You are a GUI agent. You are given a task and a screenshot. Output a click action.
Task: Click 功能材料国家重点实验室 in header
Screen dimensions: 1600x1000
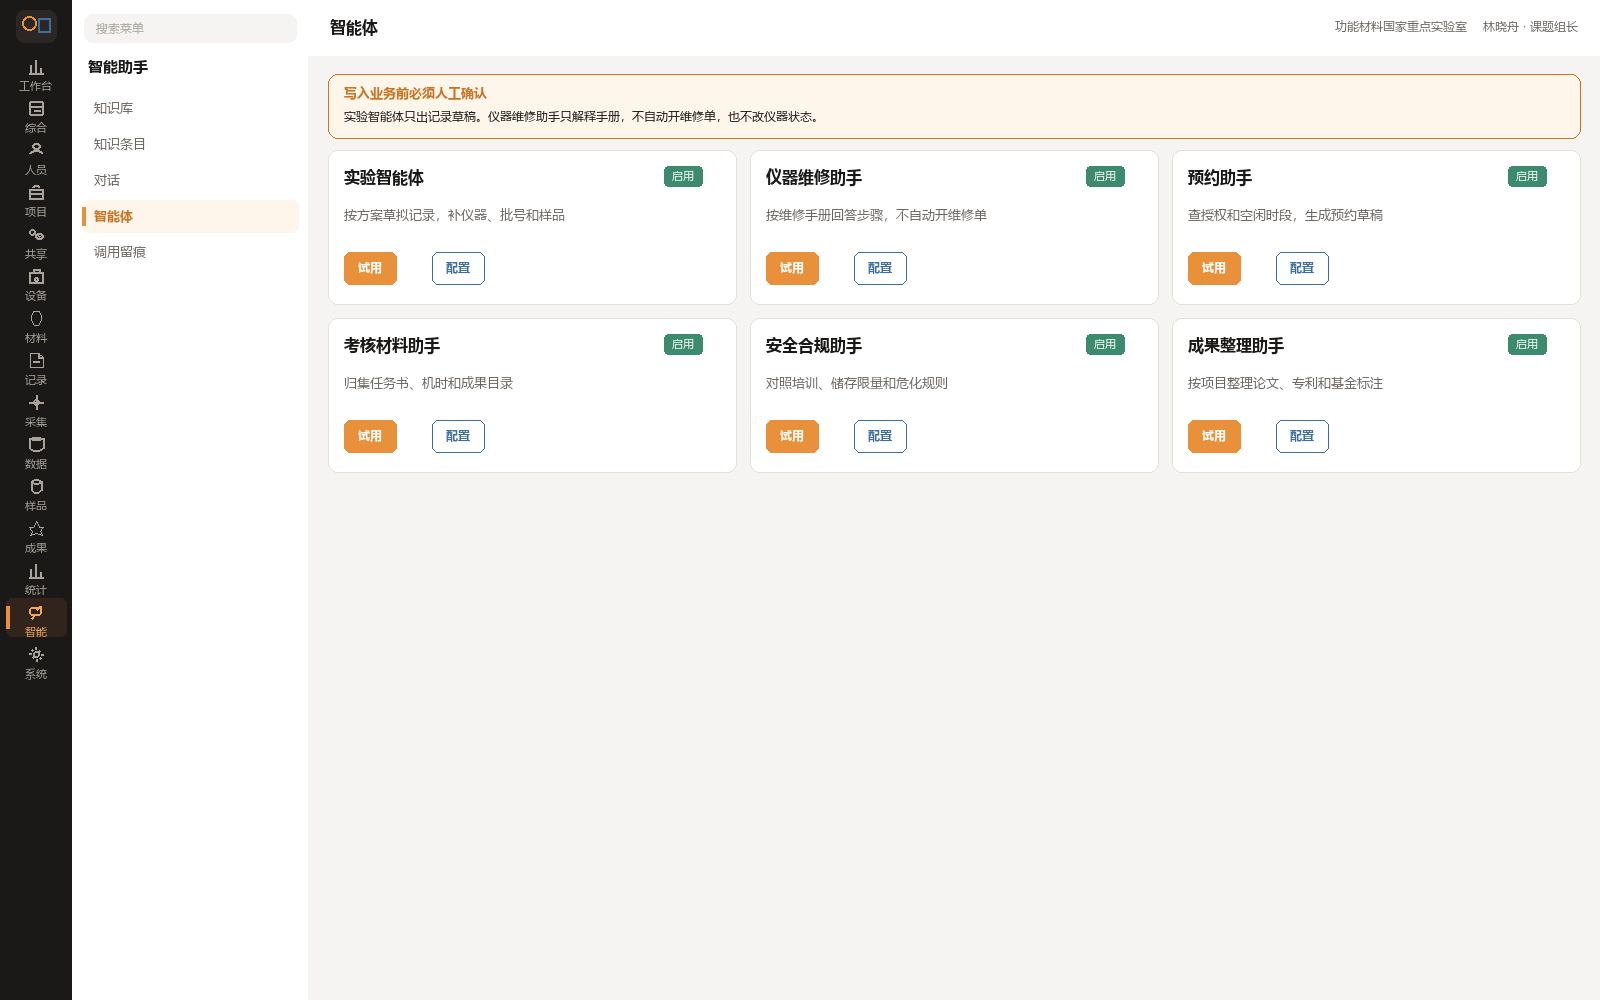click(x=1400, y=27)
